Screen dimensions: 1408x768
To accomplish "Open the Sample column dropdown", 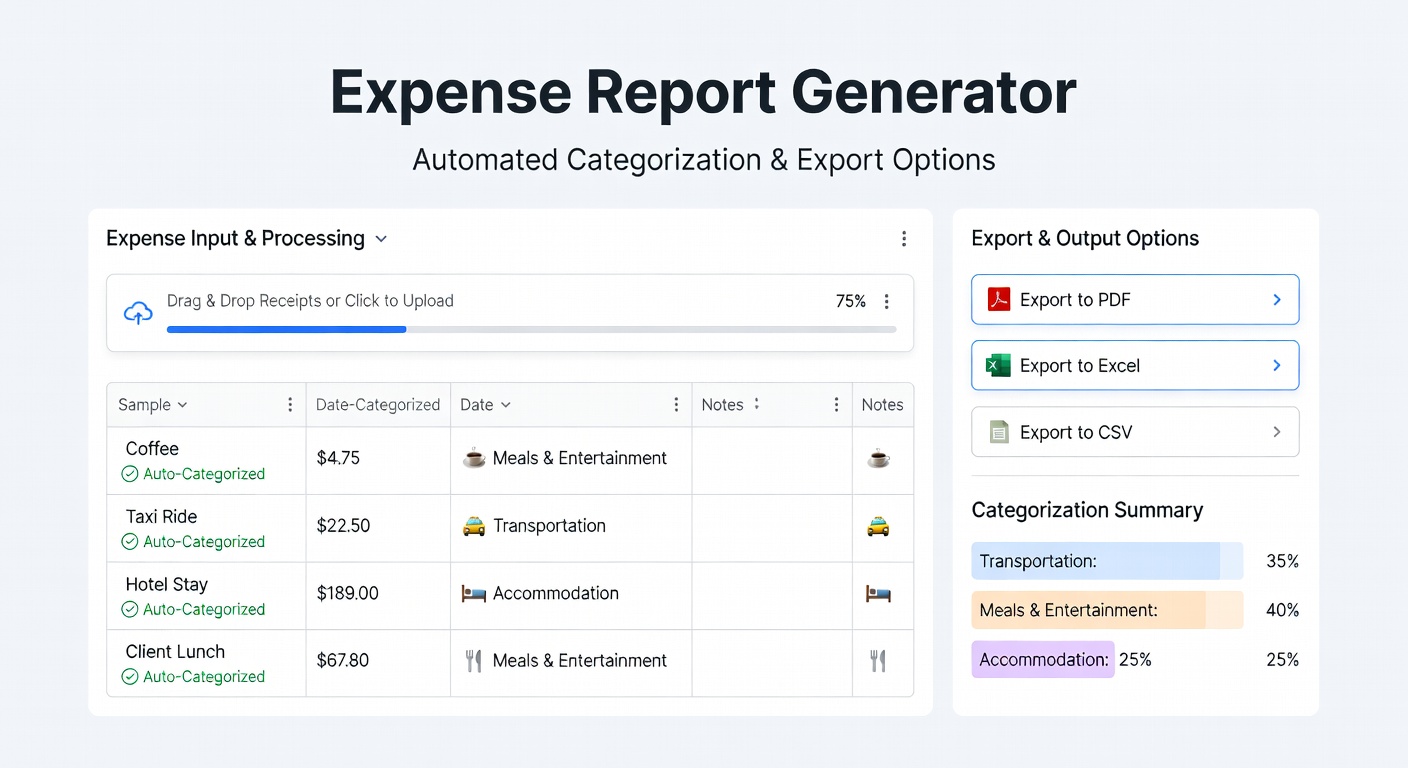I will tap(182, 405).
